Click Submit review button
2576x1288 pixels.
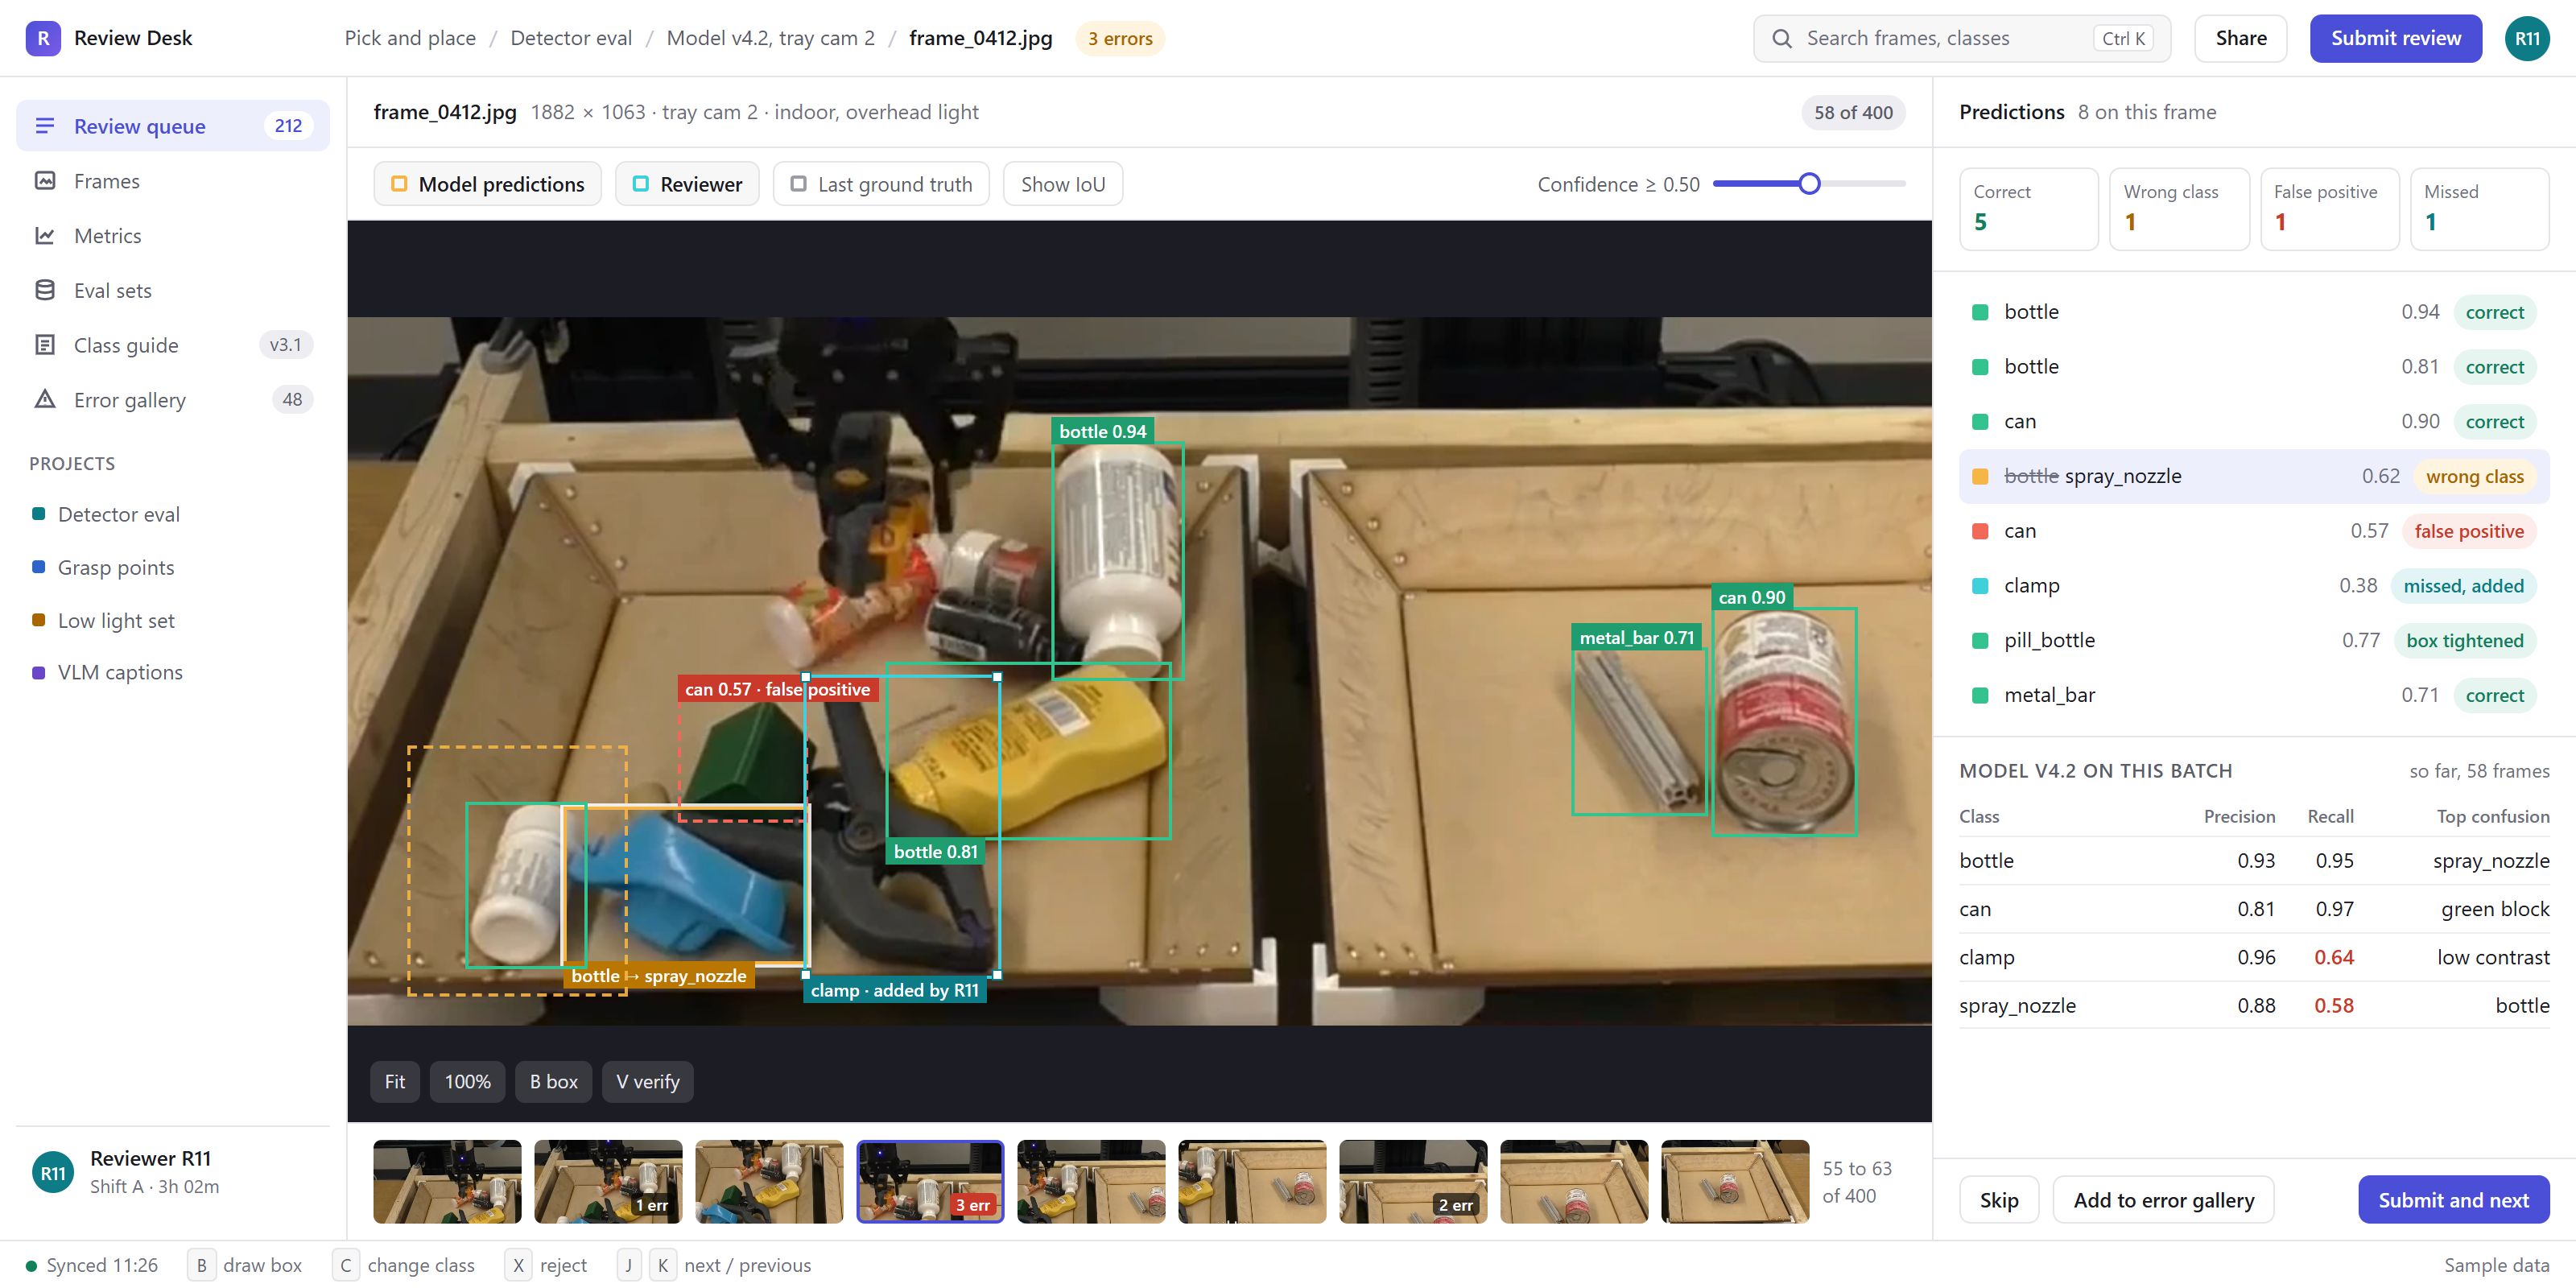pos(2395,38)
